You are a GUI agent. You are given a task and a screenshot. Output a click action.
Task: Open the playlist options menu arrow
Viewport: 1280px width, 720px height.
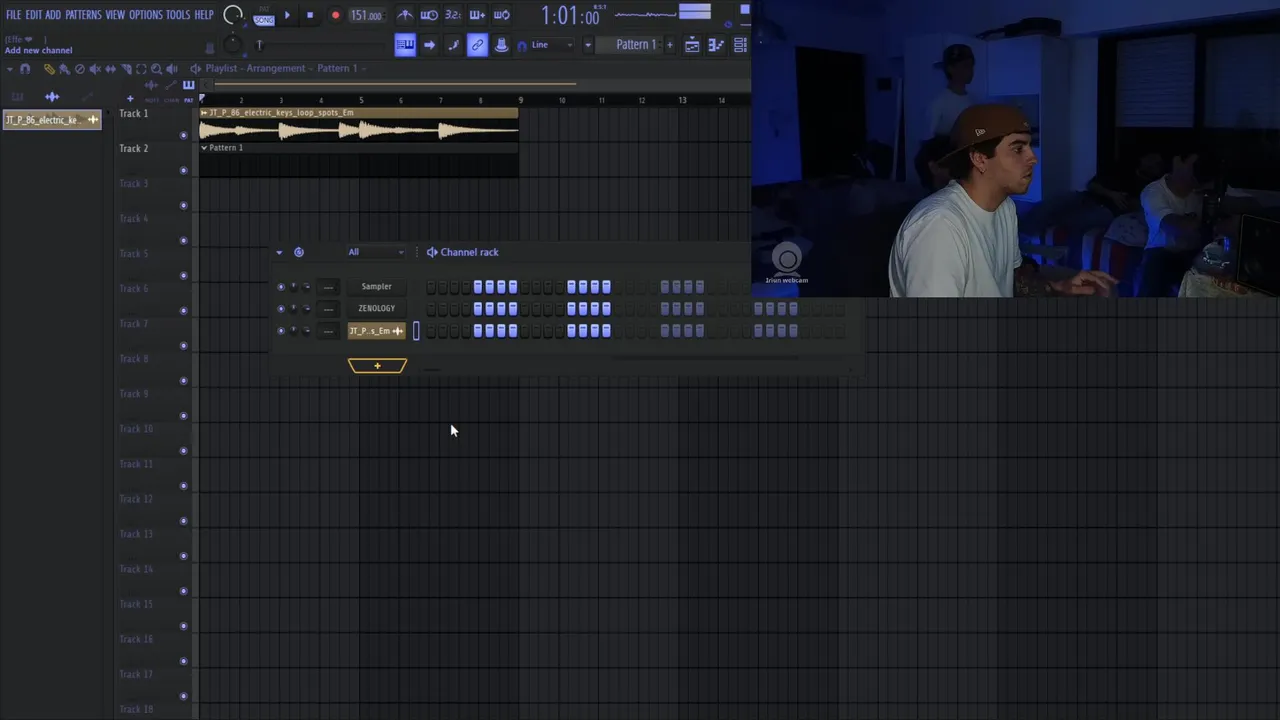10,69
